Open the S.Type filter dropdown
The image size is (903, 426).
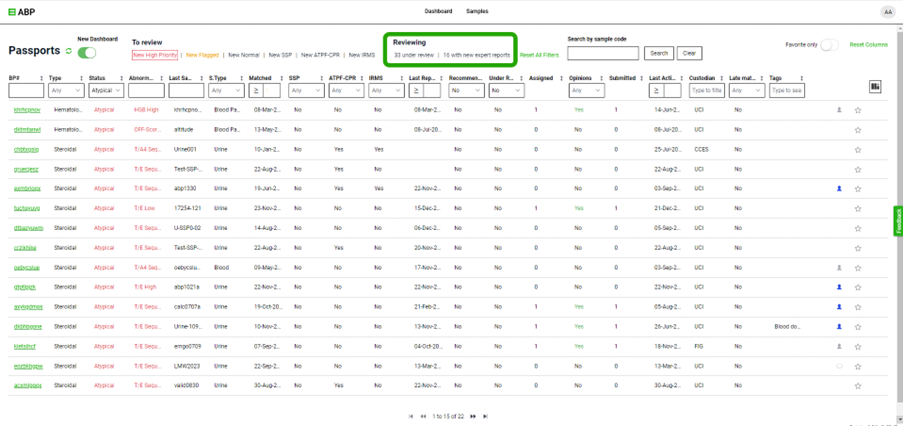coord(226,90)
